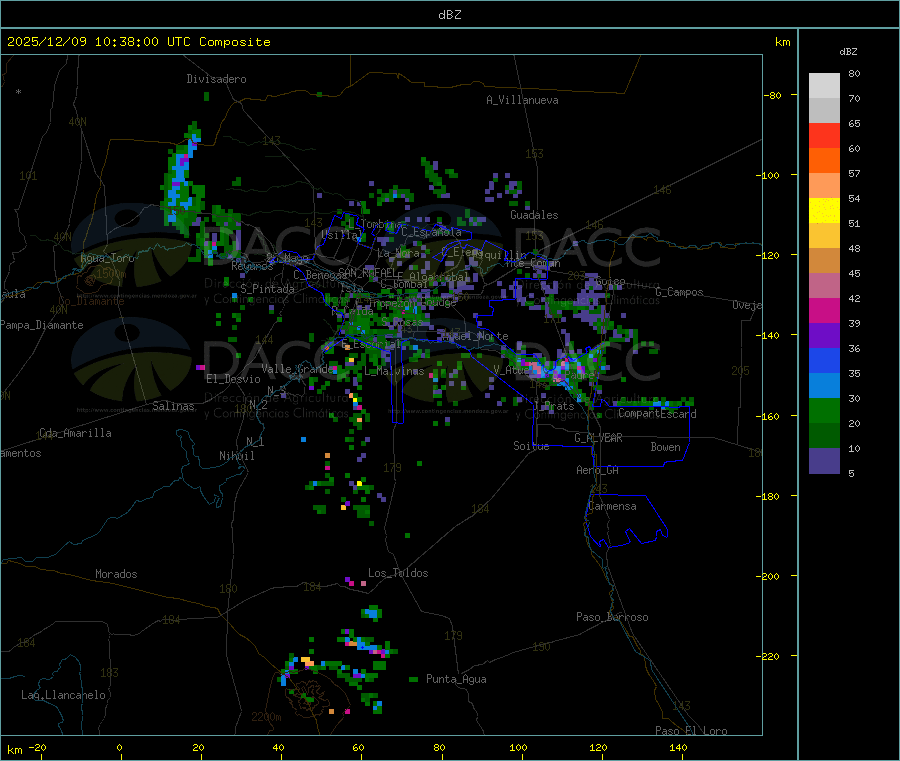The image size is (900, 761).
Task: Click the El_Desvio map label
Action: (233, 379)
